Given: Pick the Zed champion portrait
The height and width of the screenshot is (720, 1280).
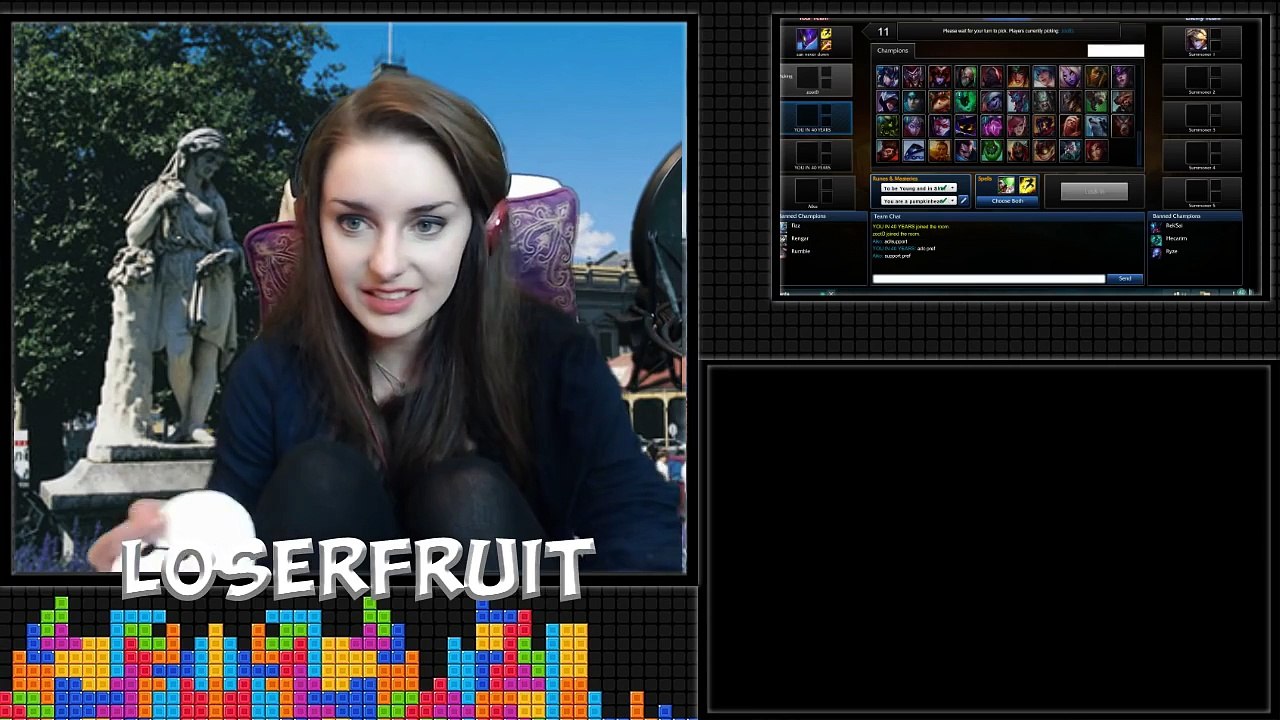Looking at the screenshot, I should 1018,151.
